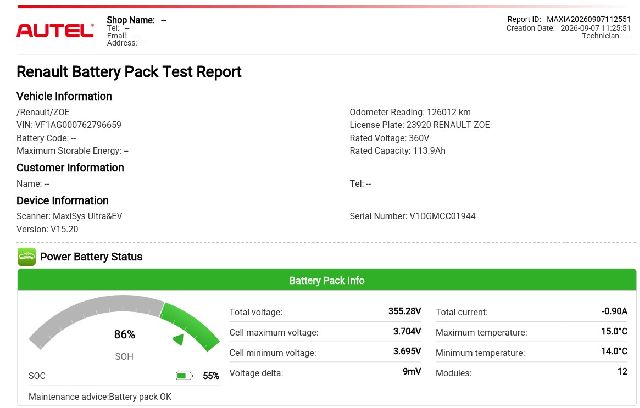Select the Maintenance advice Battery pack OK line
Screen dimensions: 640x408
pos(100,397)
